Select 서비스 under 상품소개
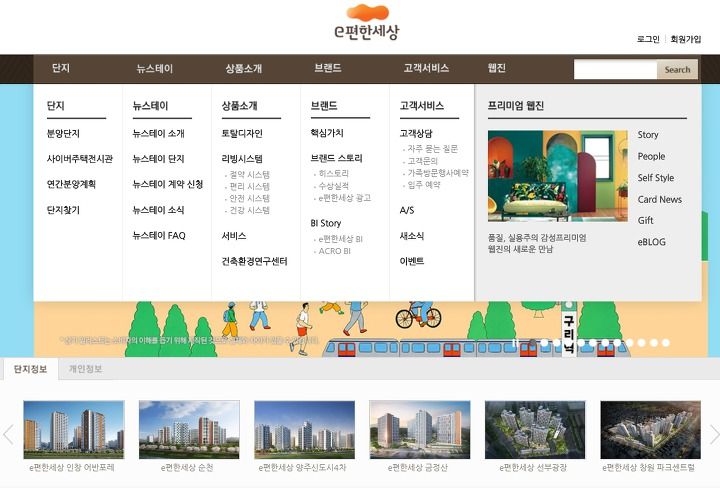This screenshot has width=720, height=488. (234, 236)
